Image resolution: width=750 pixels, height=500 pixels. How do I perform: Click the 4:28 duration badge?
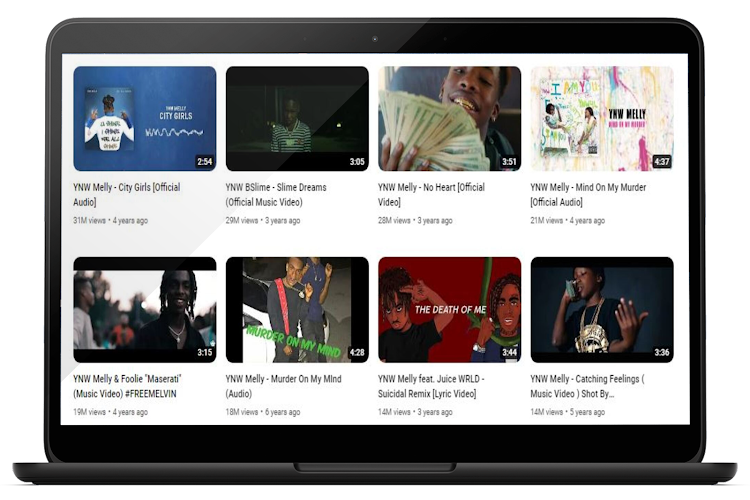[x=357, y=352]
